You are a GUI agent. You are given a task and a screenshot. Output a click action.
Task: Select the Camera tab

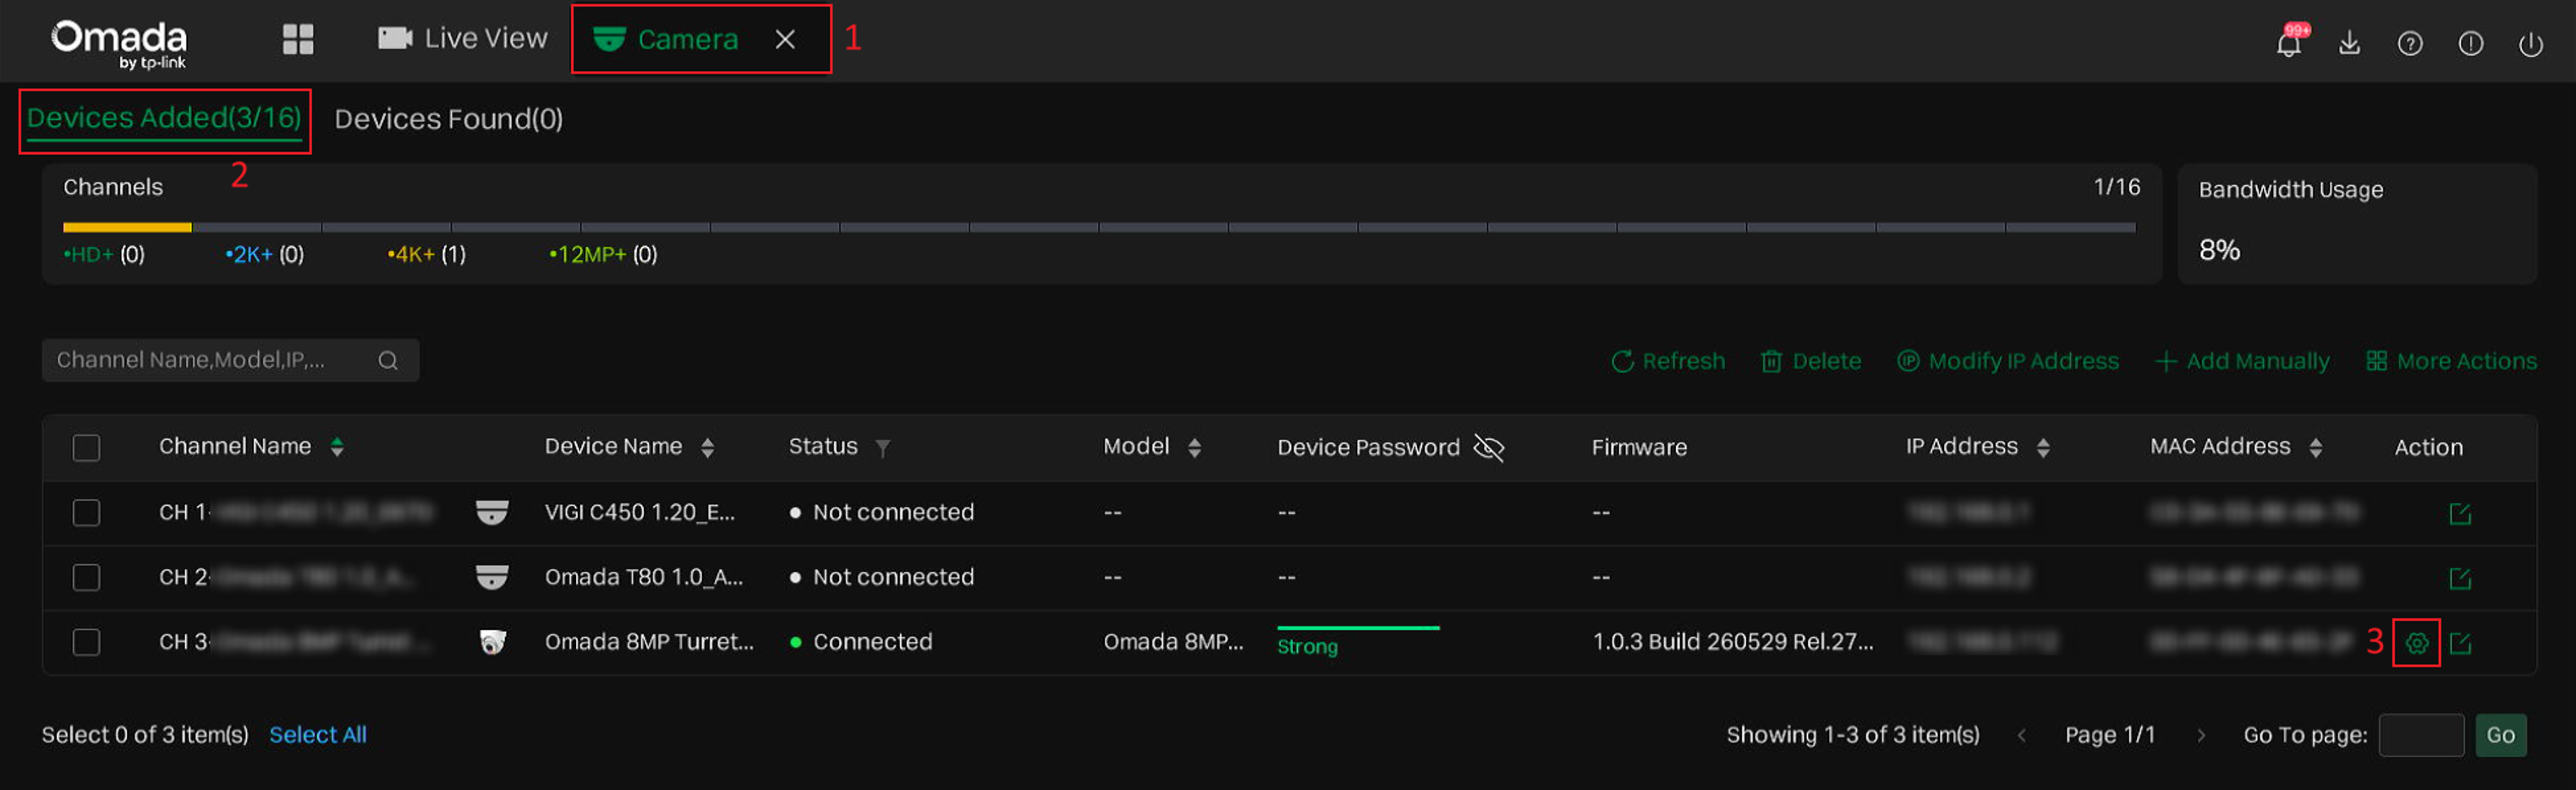click(x=665, y=39)
